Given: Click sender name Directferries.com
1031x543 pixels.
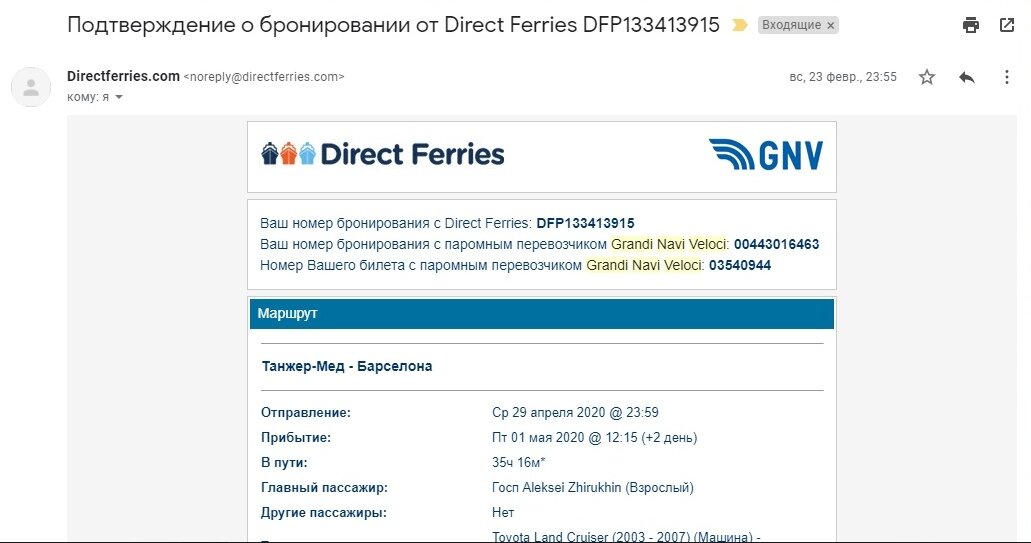Looking at the screenshot, I should pyautogui.click(x=123, y=76).
